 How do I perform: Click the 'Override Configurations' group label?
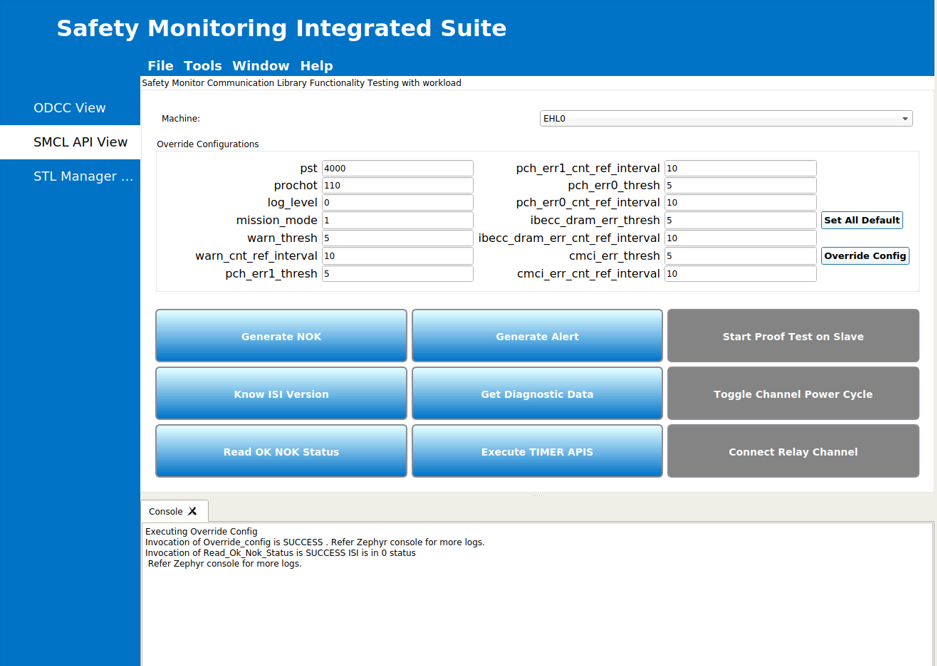click(x=207, y=144)
